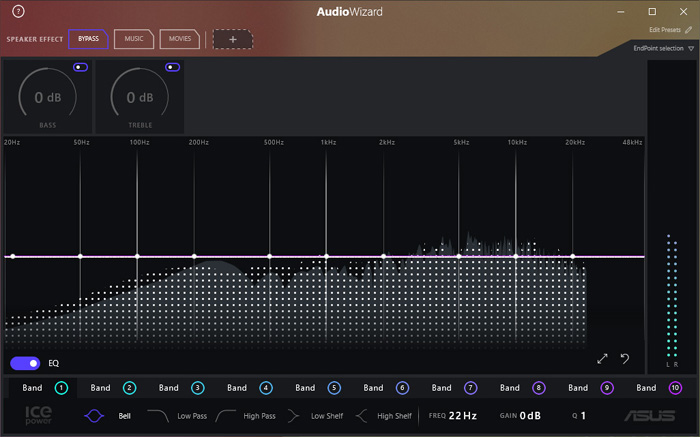Select Band 8 circle icon
Screen dimensions: 700x437
539,388
